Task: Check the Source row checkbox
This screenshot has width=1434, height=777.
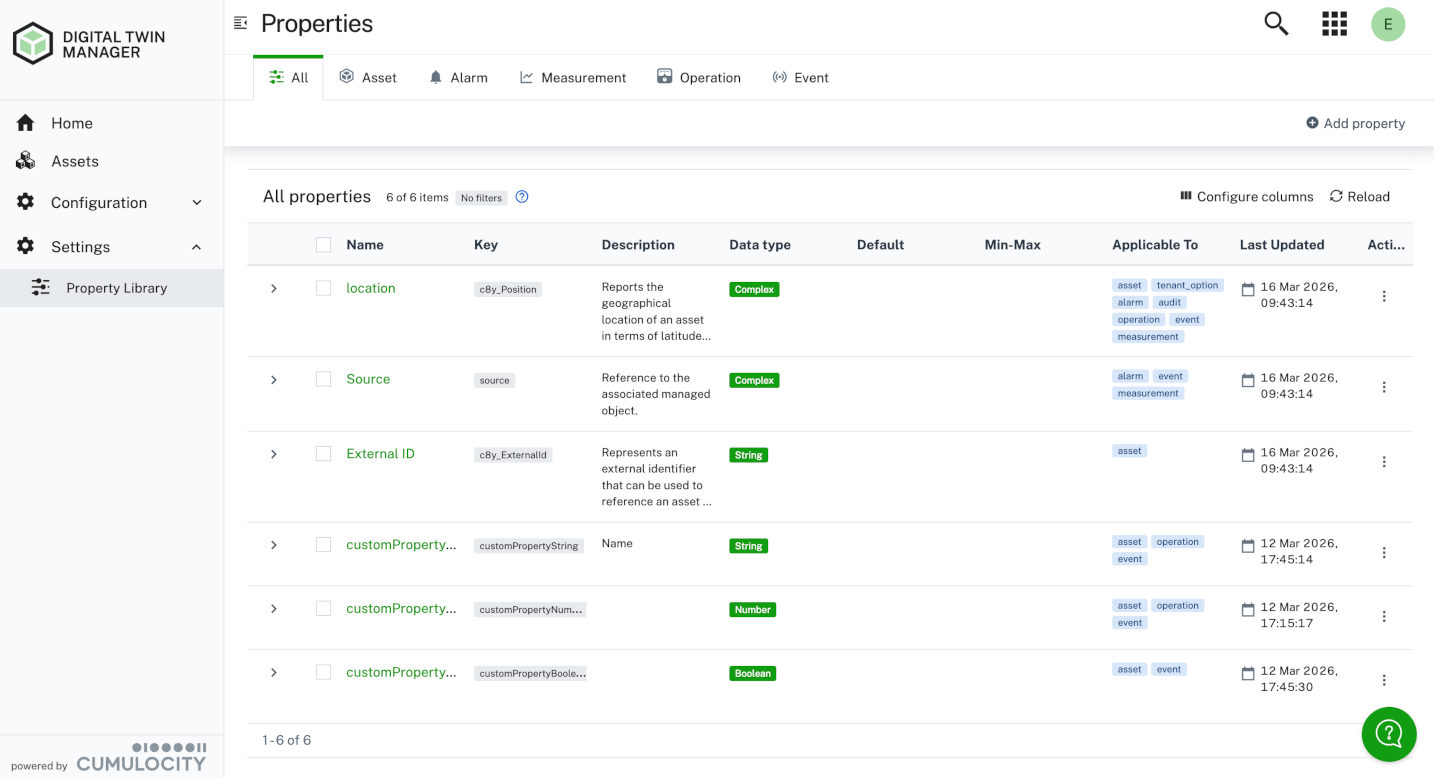Action: (x=323, y=379)
